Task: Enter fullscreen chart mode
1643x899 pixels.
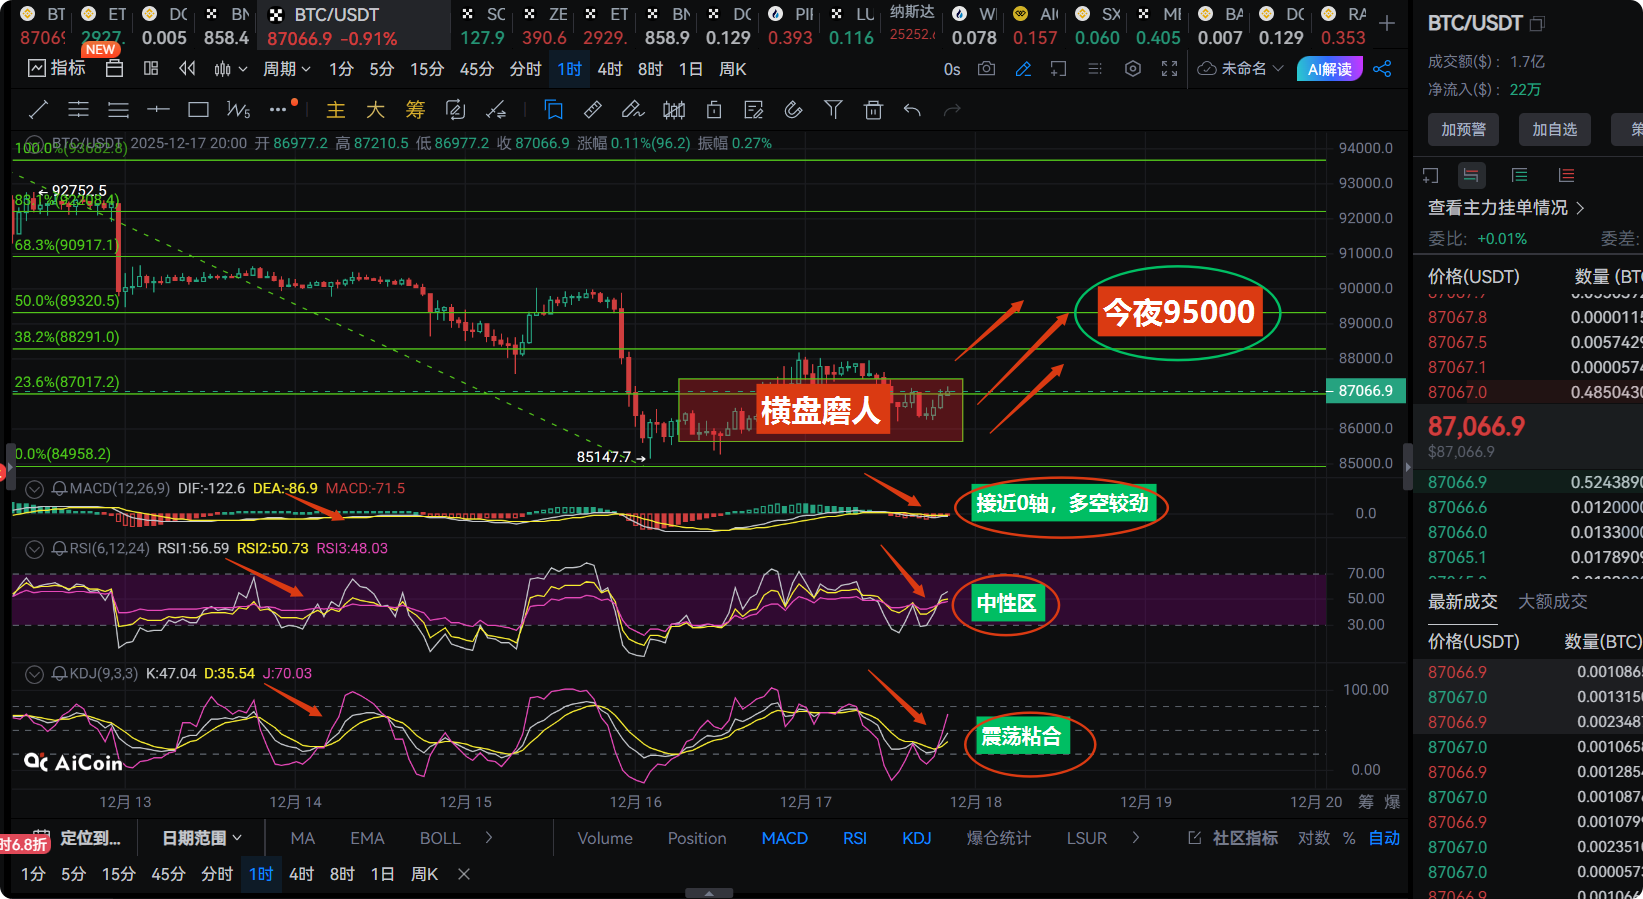Action: click(1169, 69)
